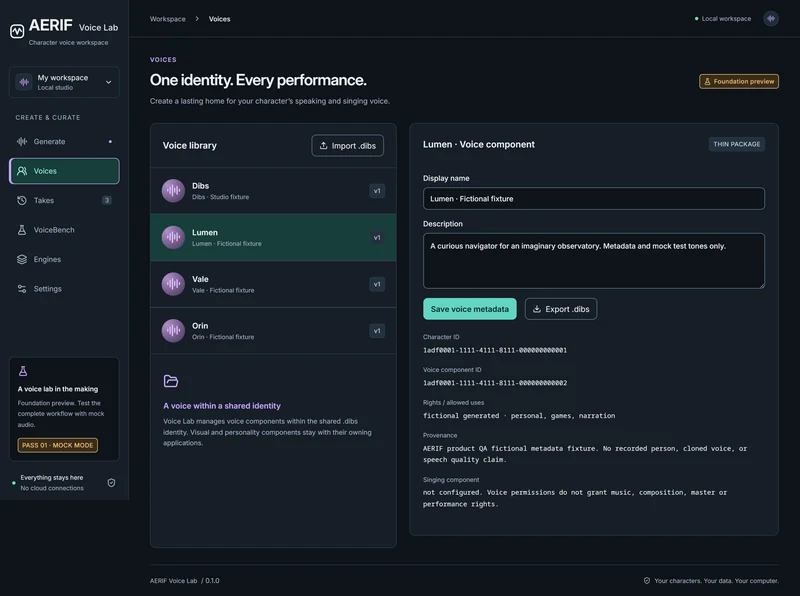The width and height of the screenshot is (800, 596).
Task: Select the Dibs voice row
Action: point(273,191)
